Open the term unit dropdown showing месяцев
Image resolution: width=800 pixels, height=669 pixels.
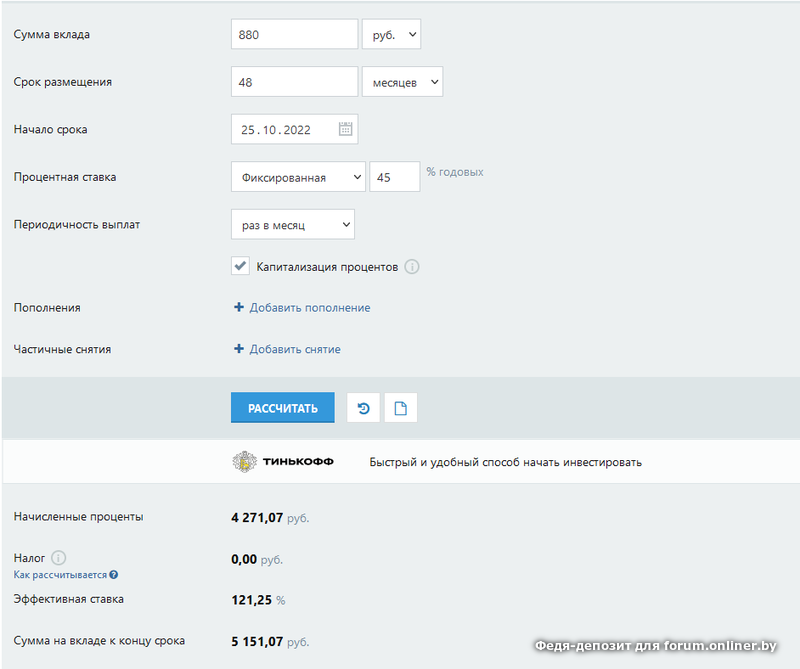[x=403, y=82]
